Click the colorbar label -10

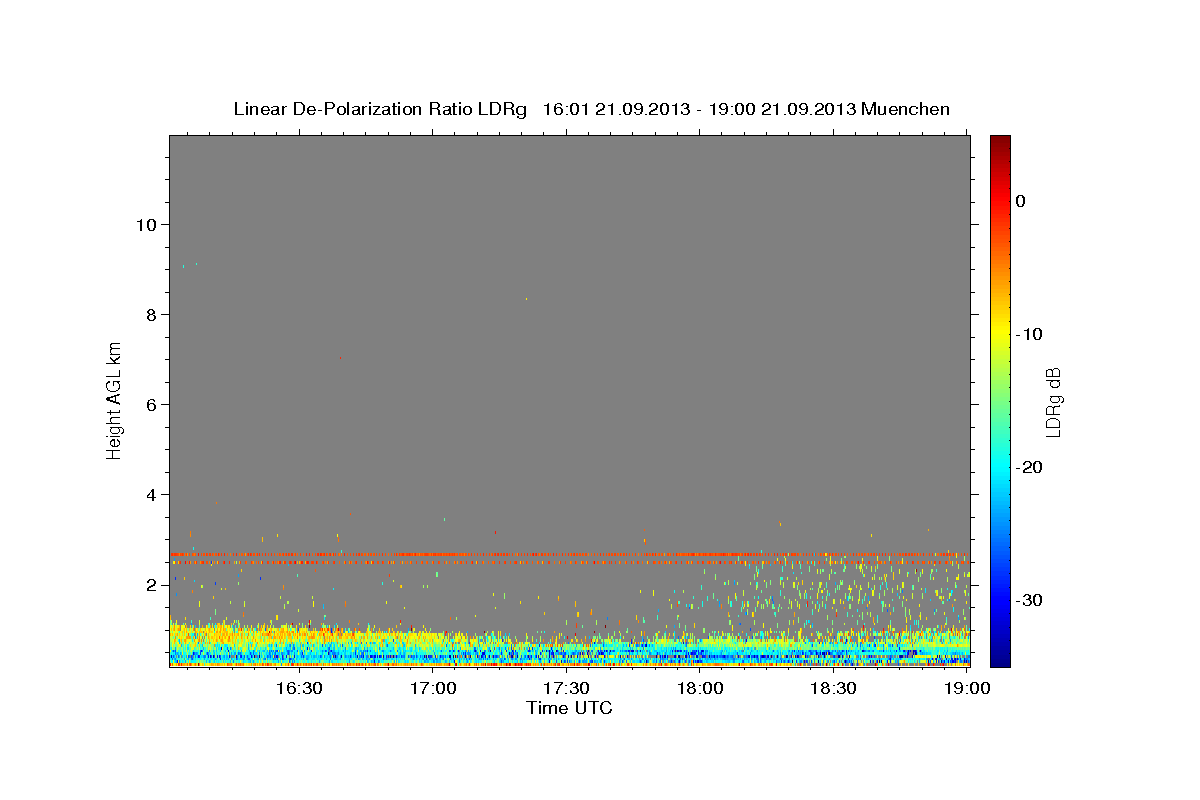click(1029, 334)
